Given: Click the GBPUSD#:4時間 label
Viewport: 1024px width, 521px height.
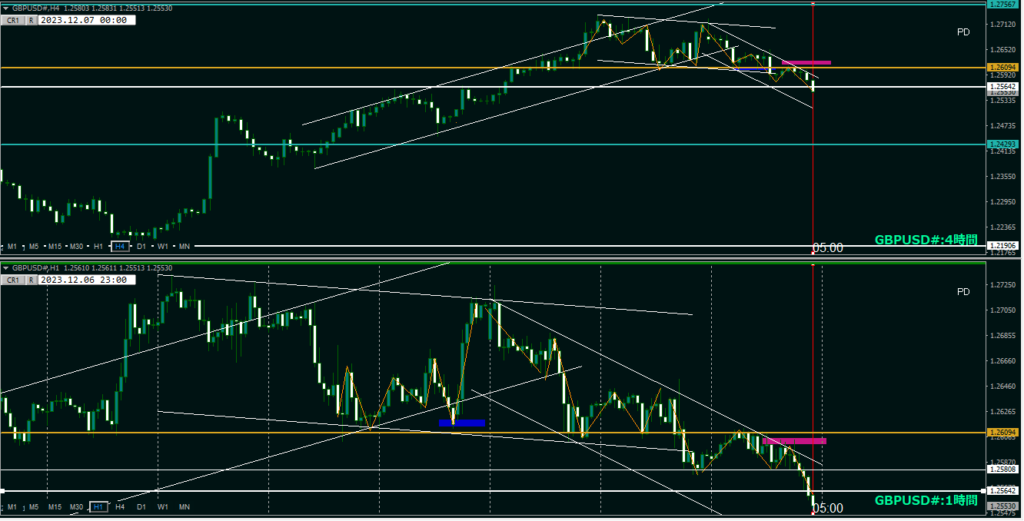Looking at the screenshot, I should [x=925, y=240].
